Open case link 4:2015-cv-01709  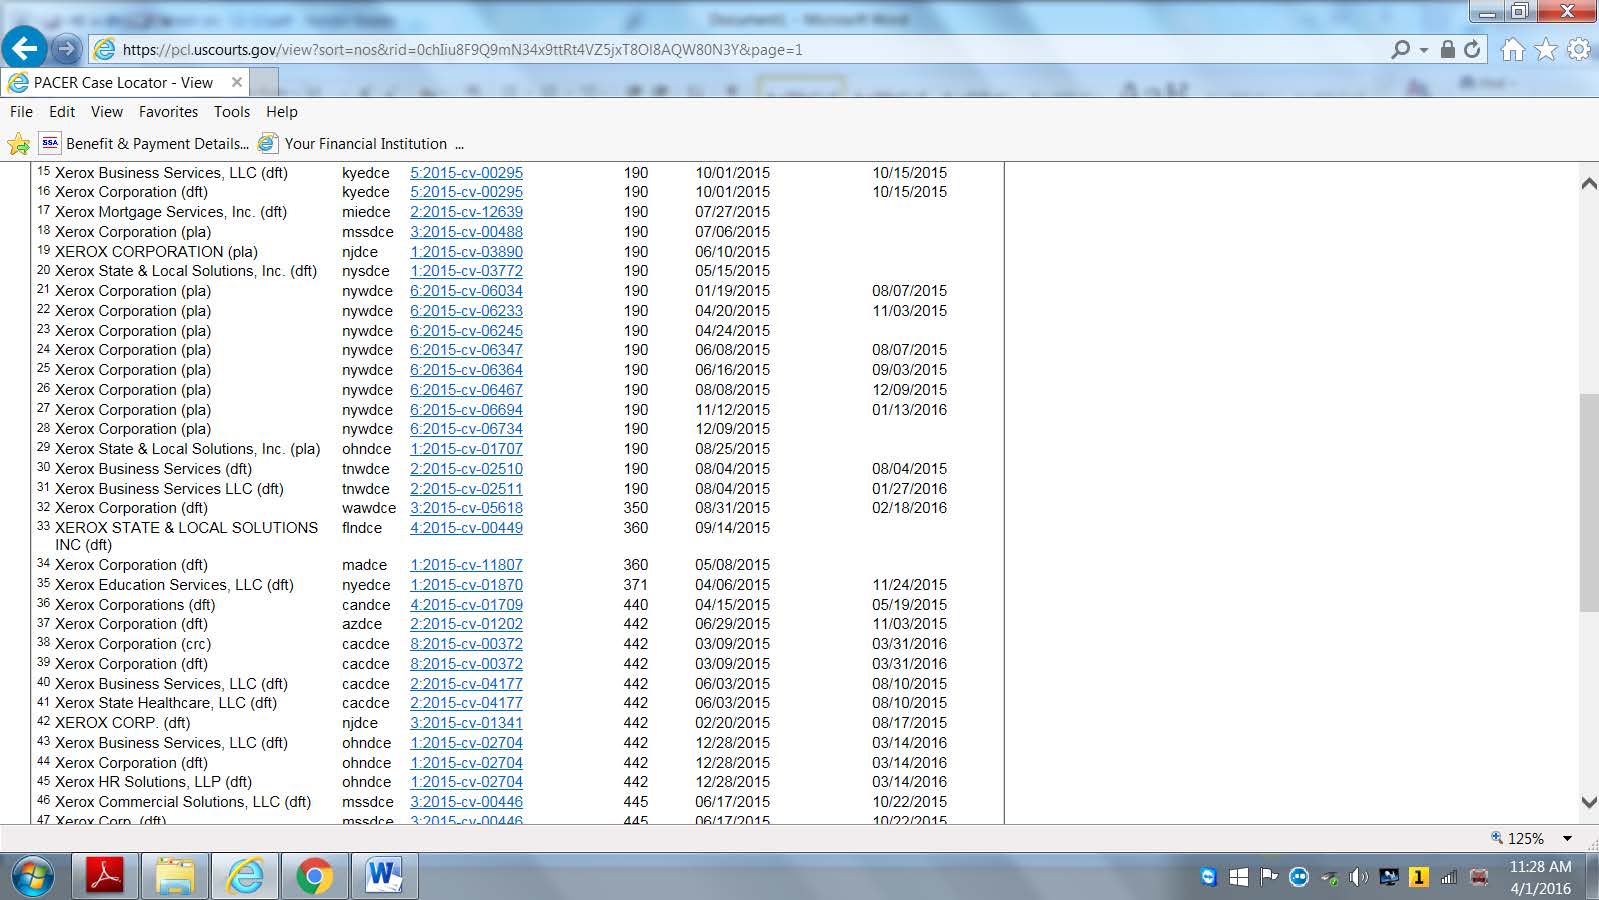[x=466, y=605]
